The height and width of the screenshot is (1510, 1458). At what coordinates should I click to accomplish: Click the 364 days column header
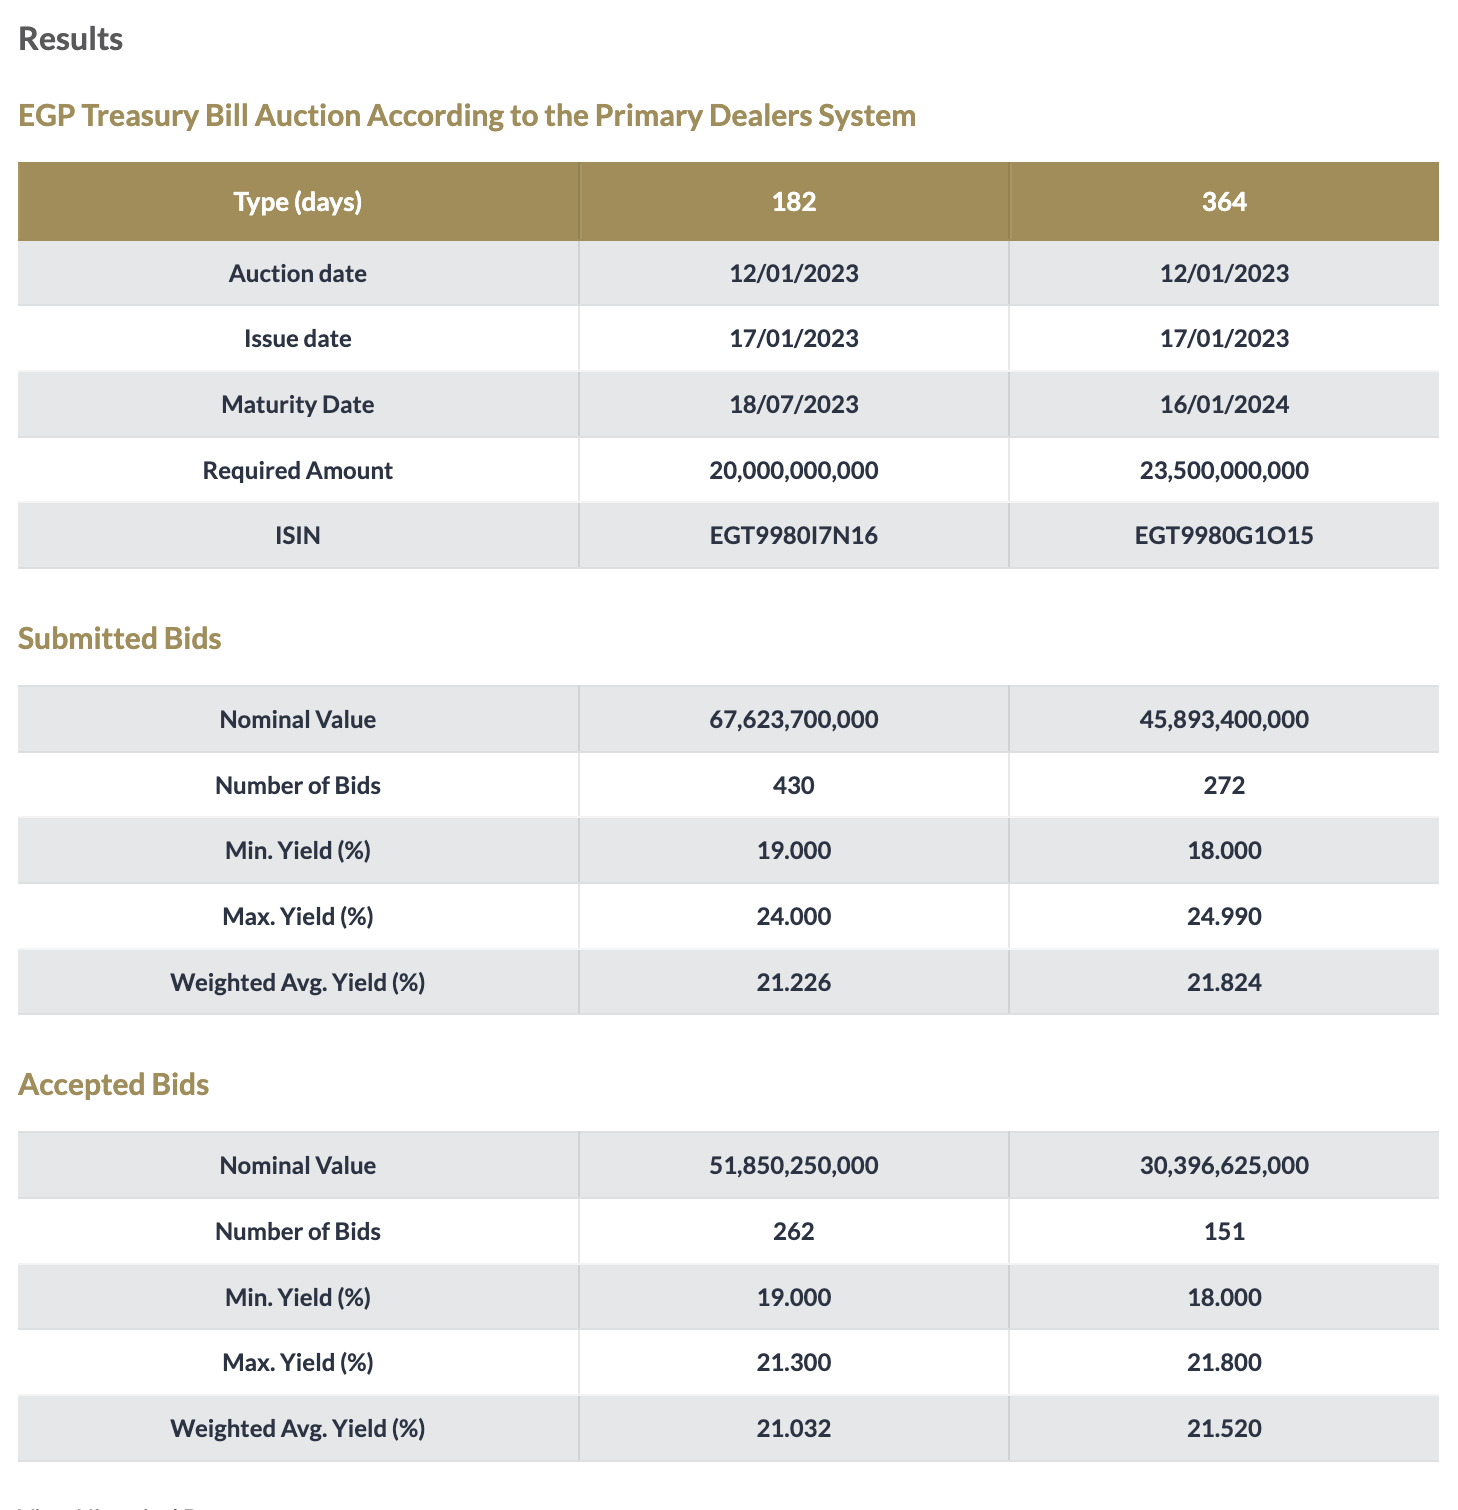1224,202
